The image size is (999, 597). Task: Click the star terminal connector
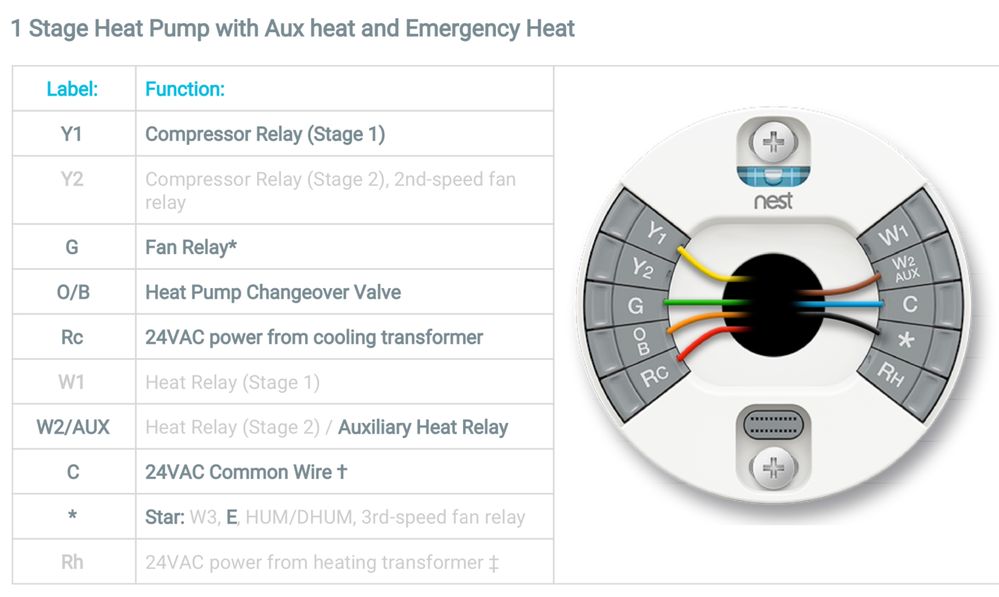point(906,340)
